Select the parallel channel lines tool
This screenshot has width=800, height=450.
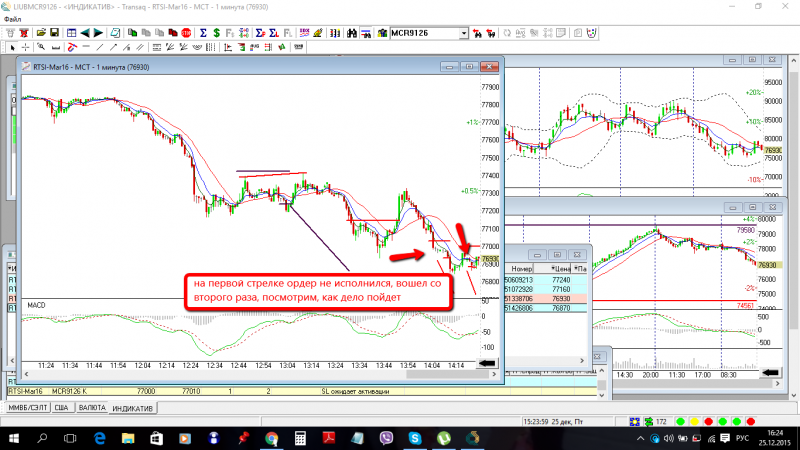point(140,47)
